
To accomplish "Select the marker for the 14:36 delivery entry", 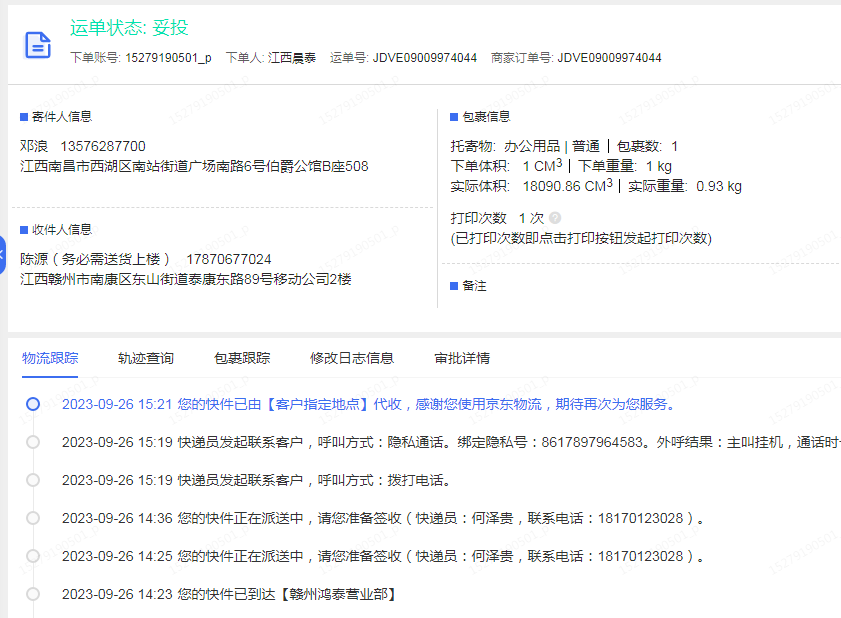I will point(33,518).
